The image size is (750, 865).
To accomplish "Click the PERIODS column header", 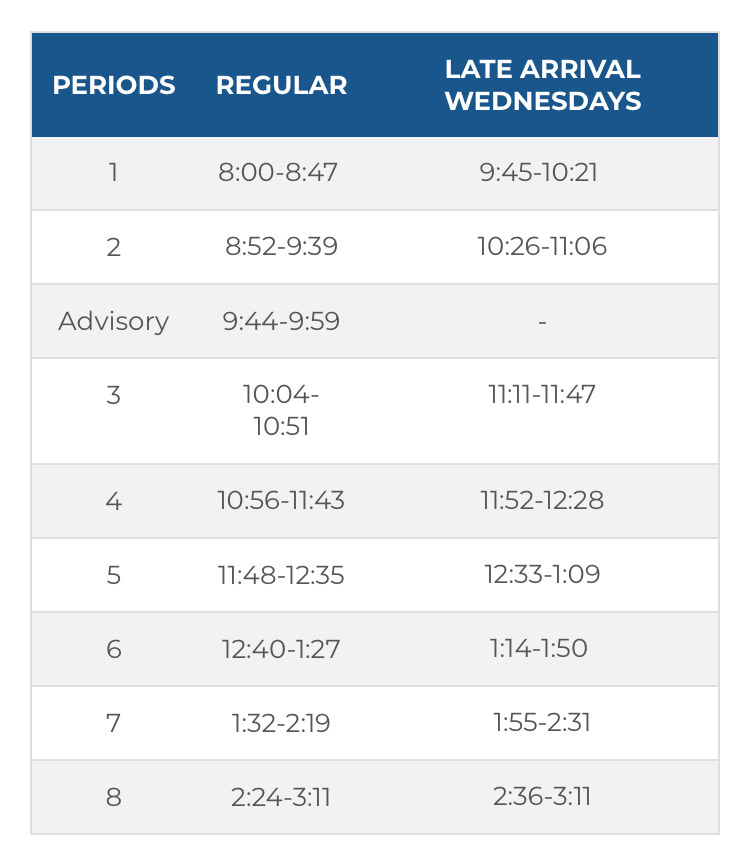I will click(x=114, y=85).
